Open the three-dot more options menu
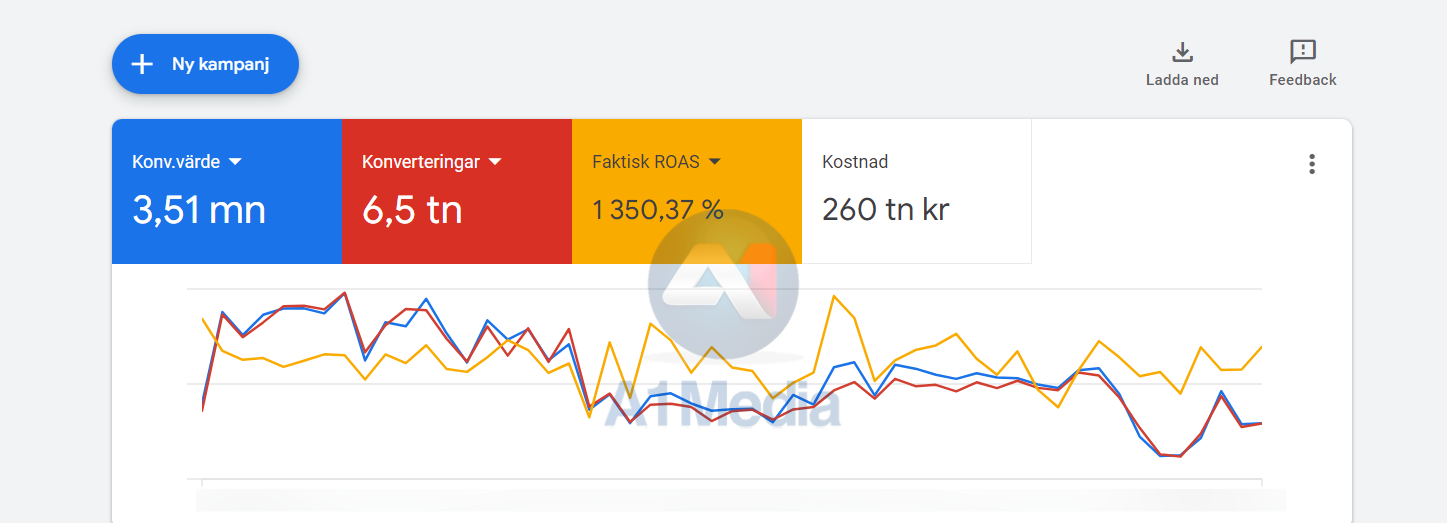 (x=1312, y=165)
